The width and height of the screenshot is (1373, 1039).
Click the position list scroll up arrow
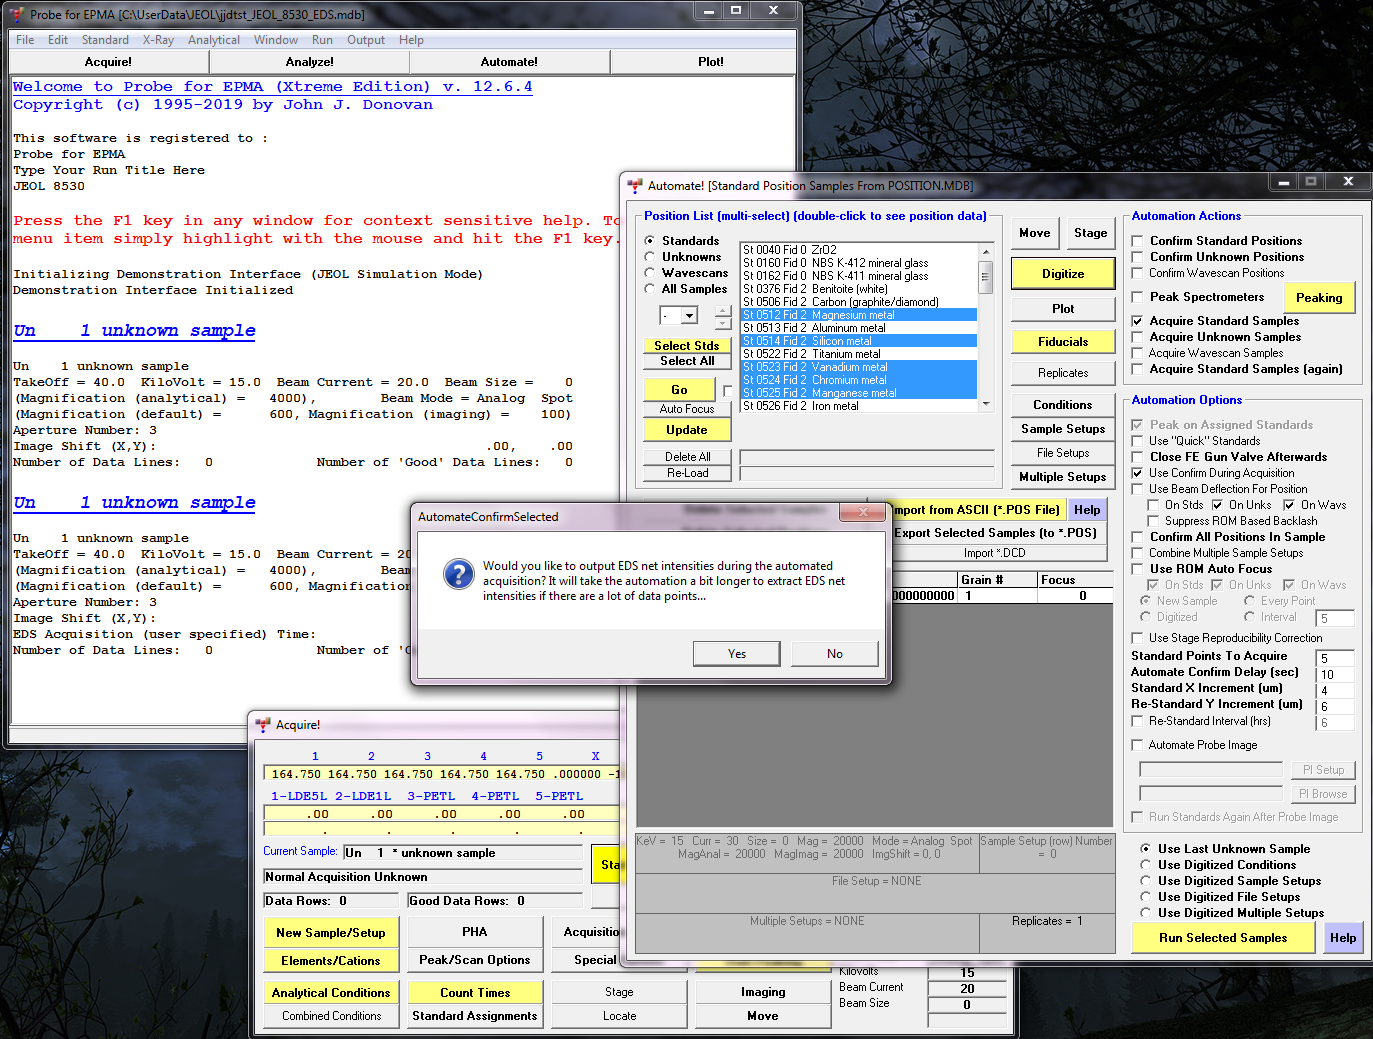pos(985,252)
